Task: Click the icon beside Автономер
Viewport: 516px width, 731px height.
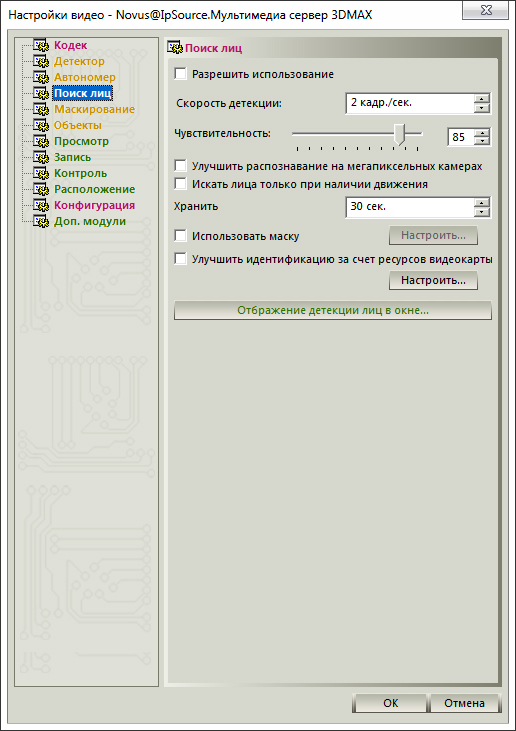Action: click(41, 77)
